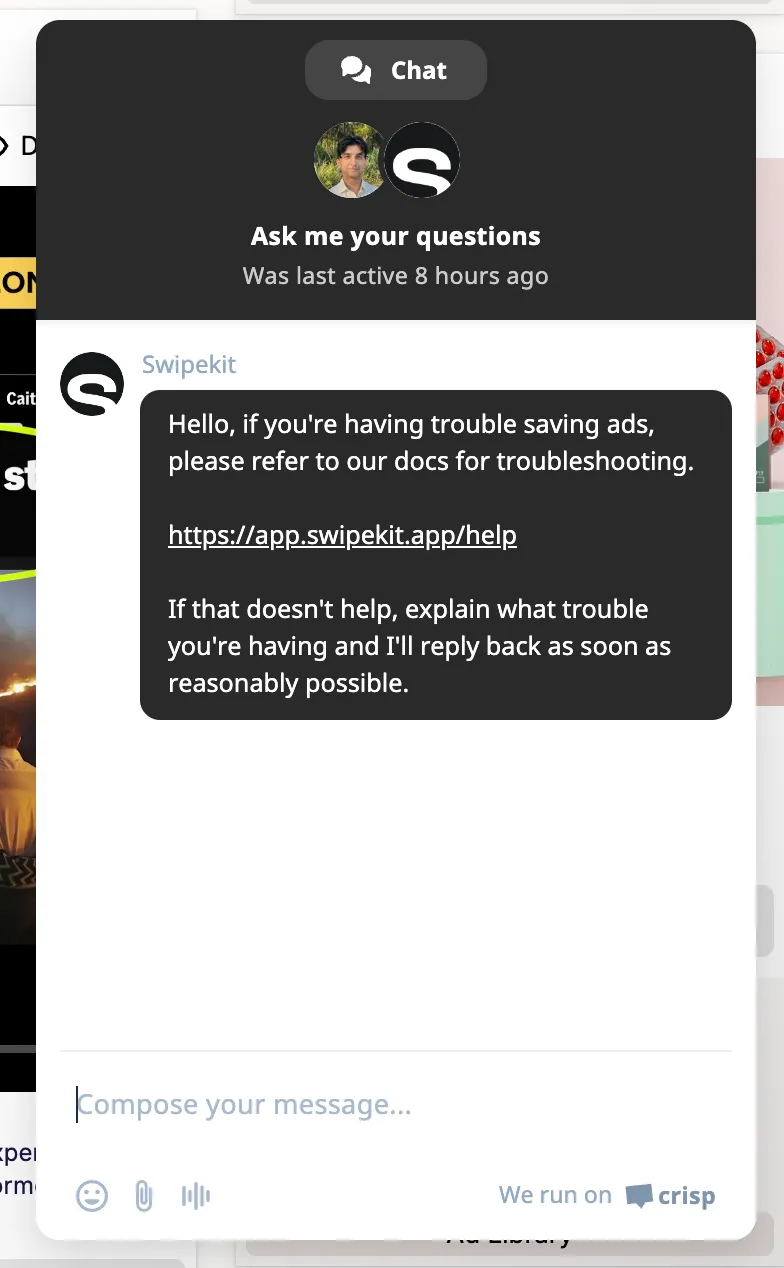Open the emoji picker smiley icon
784x1268 pixels.
click(92, 1195)
